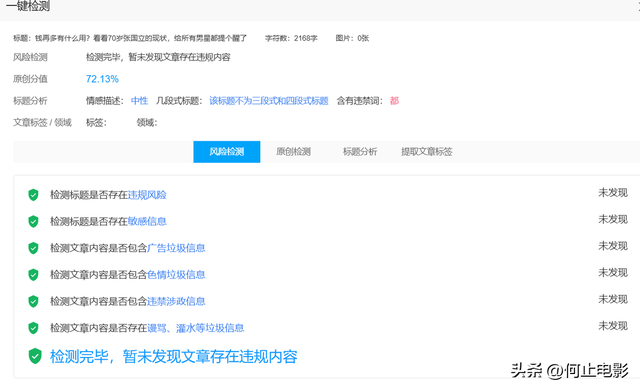Open the 谩骂、灌水等垃圾信息 link
Viewport: 640px width, 390px height.
click(x=196, y=328)
